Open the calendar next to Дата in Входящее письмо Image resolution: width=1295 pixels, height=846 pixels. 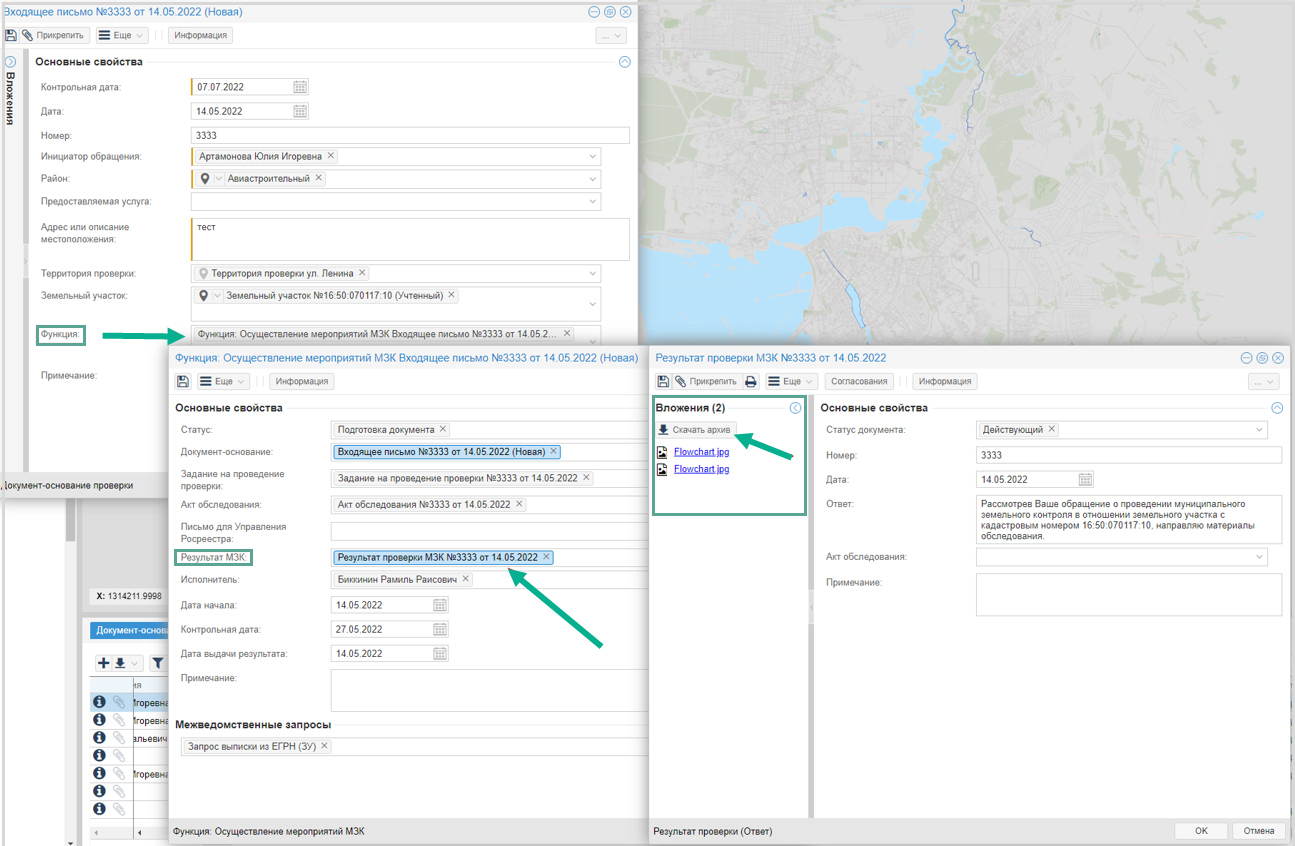[x=300, y=111]
